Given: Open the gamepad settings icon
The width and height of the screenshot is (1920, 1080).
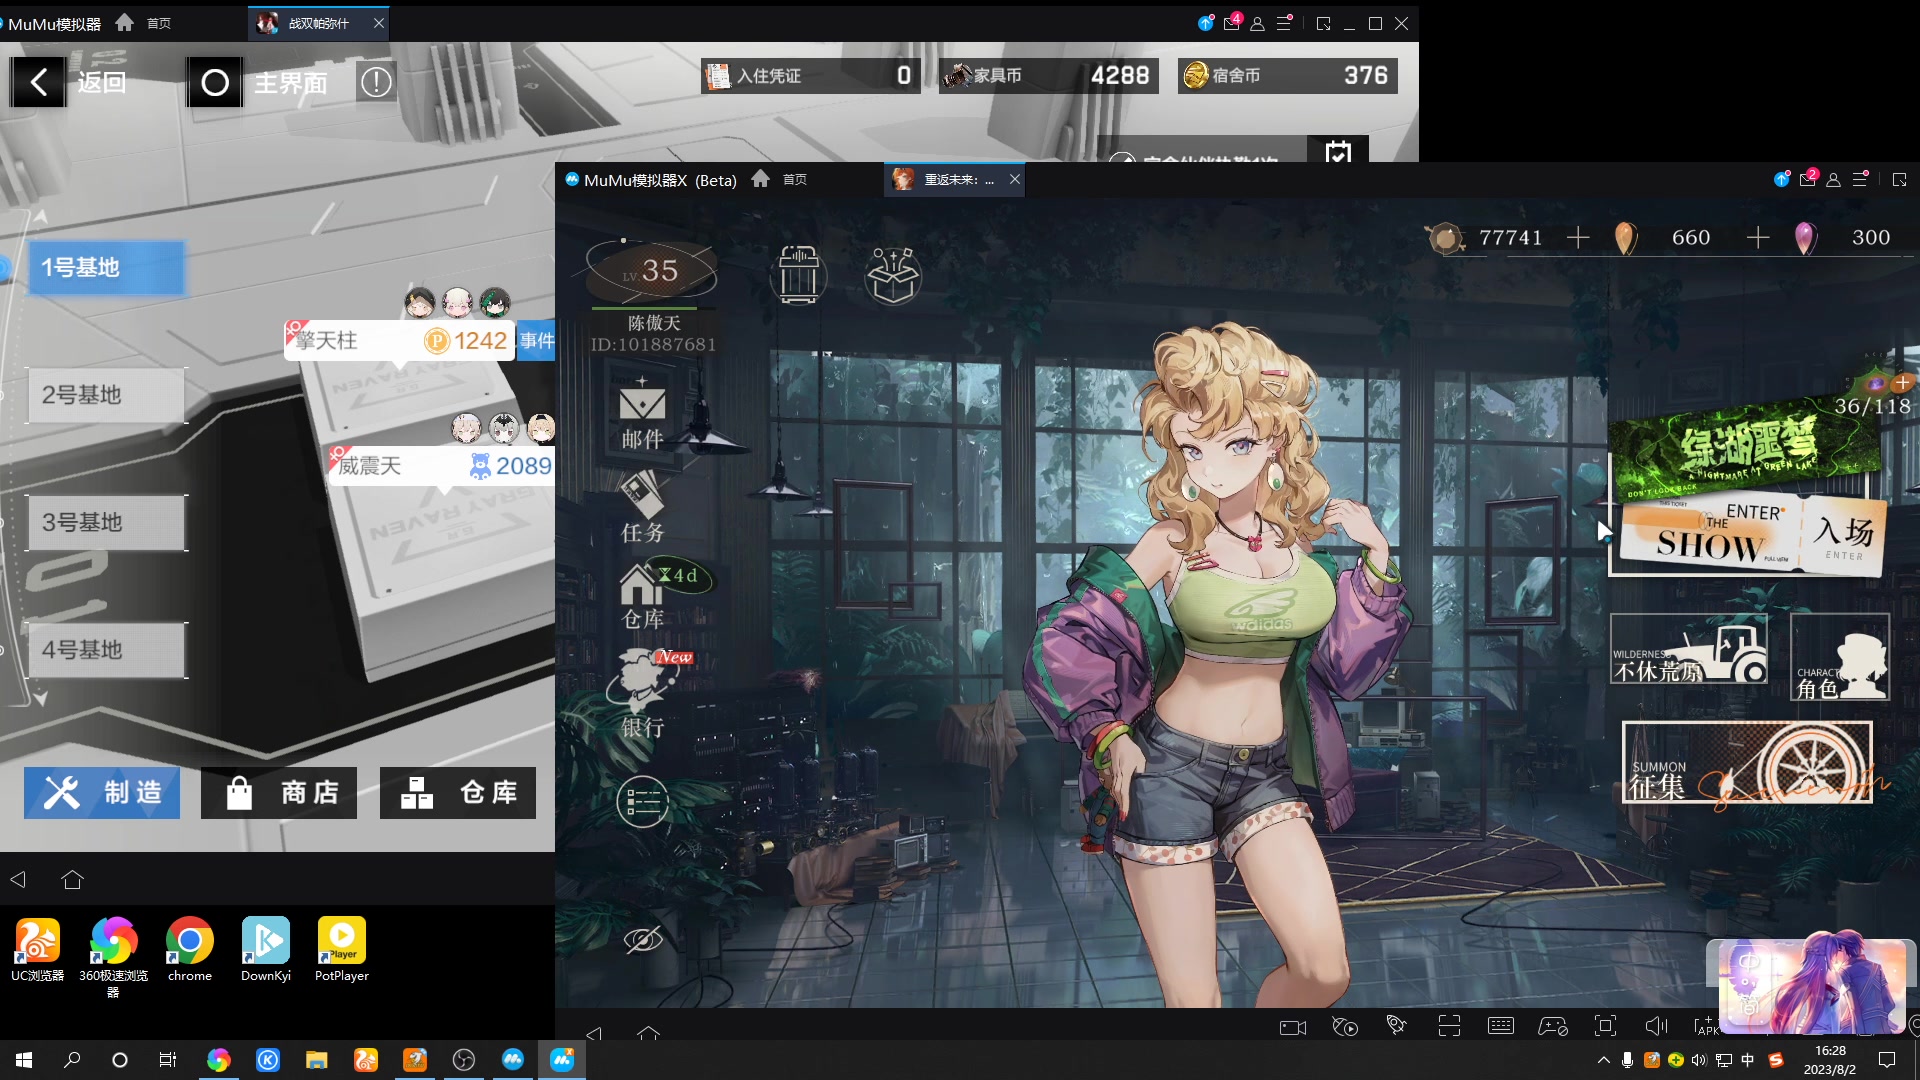Looking at the screenshot, I should [1553, 1026].
